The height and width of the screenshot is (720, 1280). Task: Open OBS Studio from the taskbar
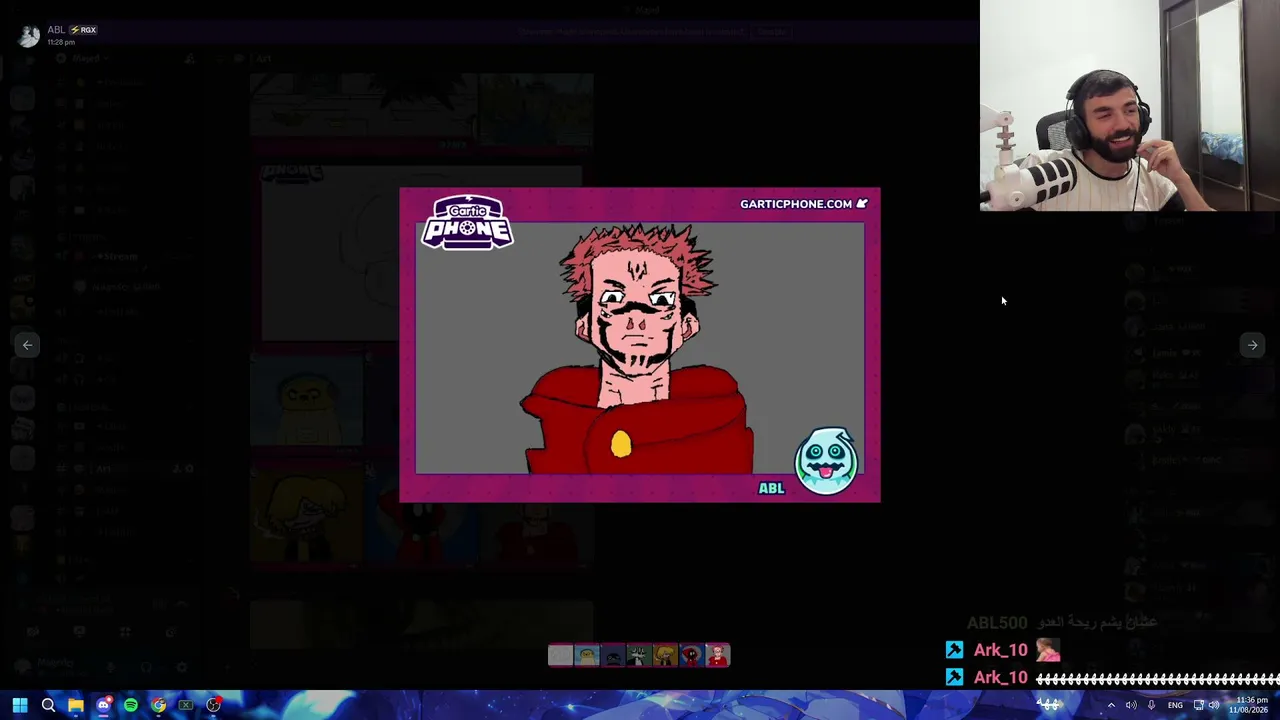[x=213, y=705]
